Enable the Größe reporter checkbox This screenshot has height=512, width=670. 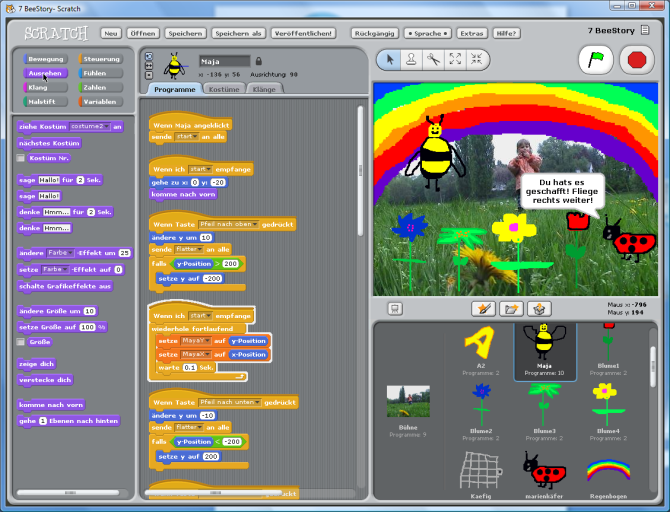tap(20, 341)
